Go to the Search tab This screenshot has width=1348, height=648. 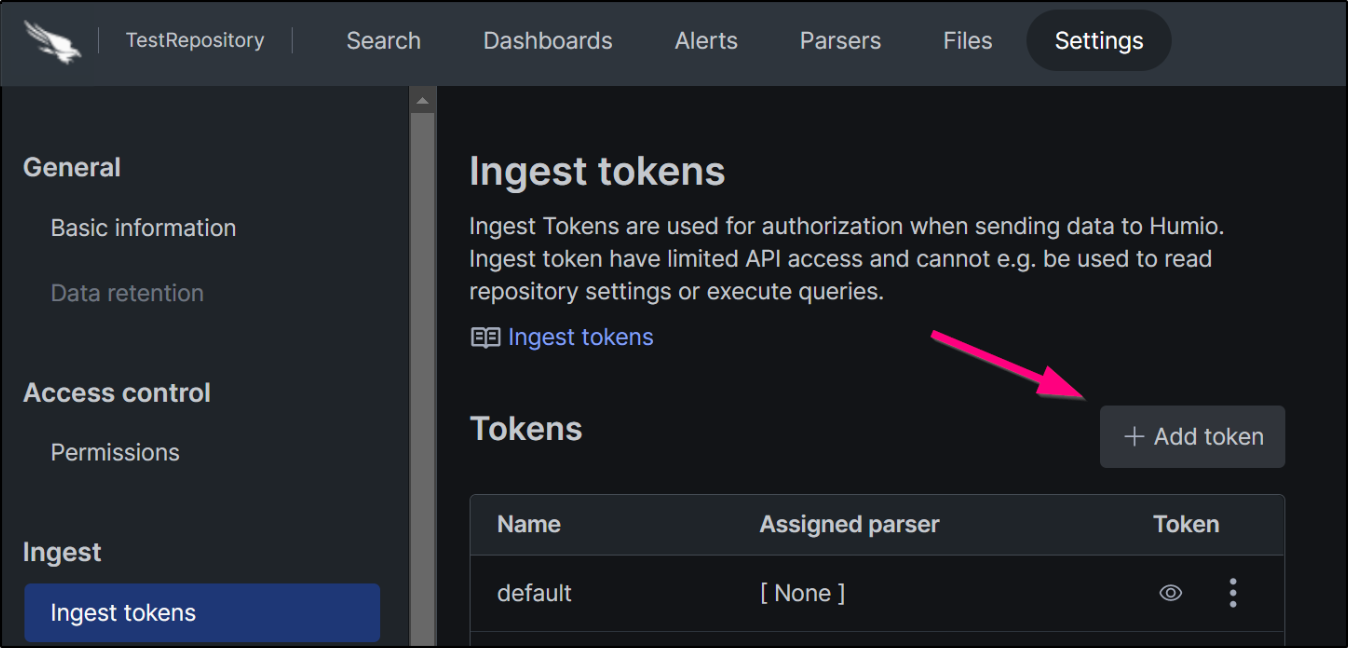coord(384,41)
